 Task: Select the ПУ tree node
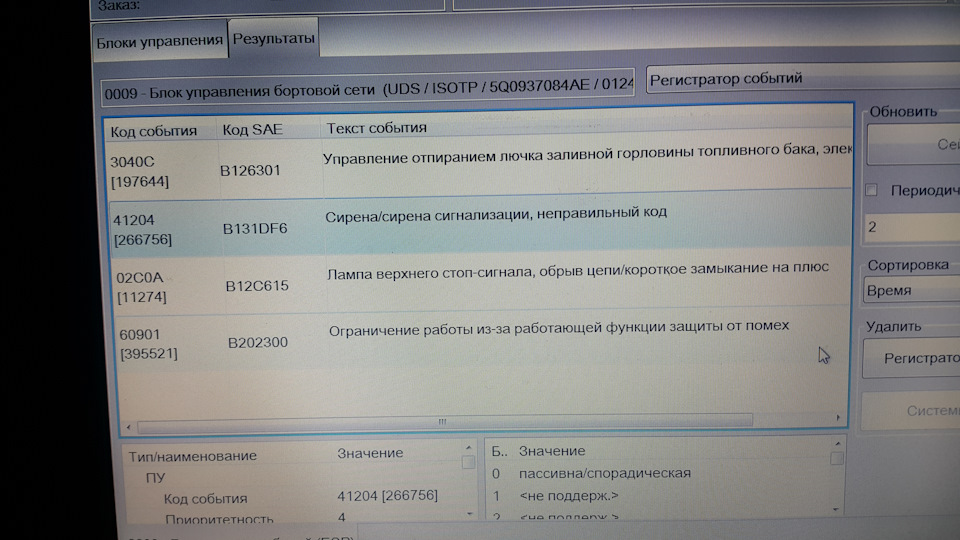156,478
